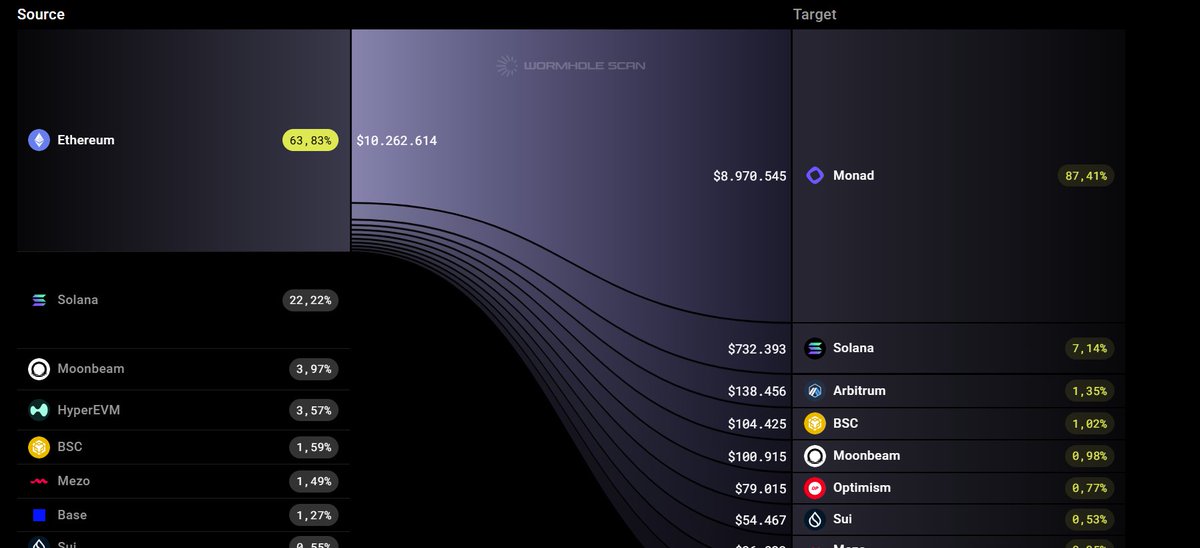
Task: Click the Mezo icon in Source list
Action: click(x=39, y=481)
